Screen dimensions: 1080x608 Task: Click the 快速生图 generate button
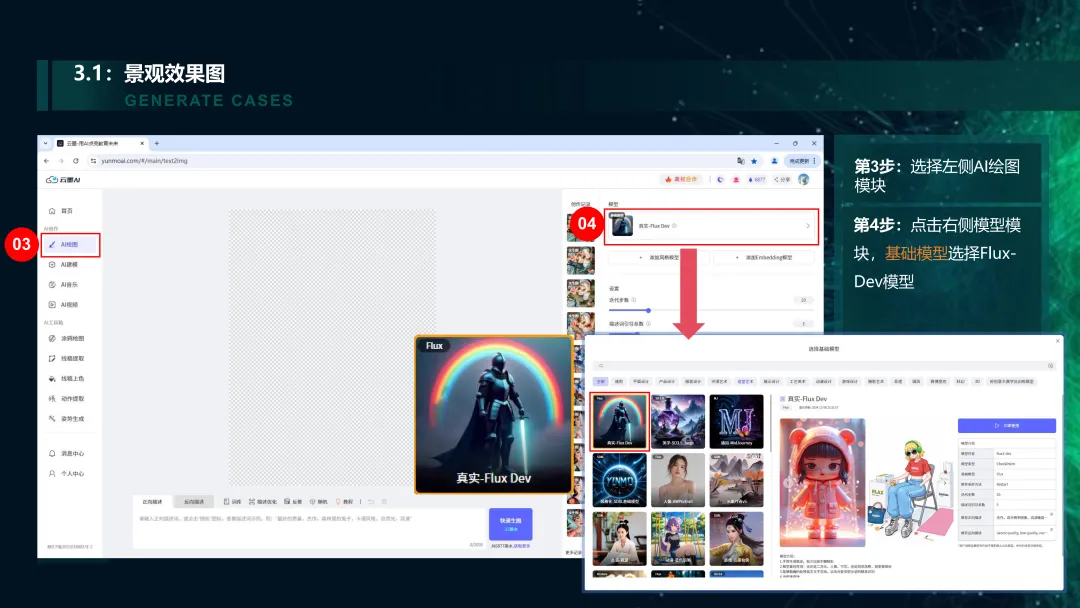pyautogui.click(x=510, y=524)
